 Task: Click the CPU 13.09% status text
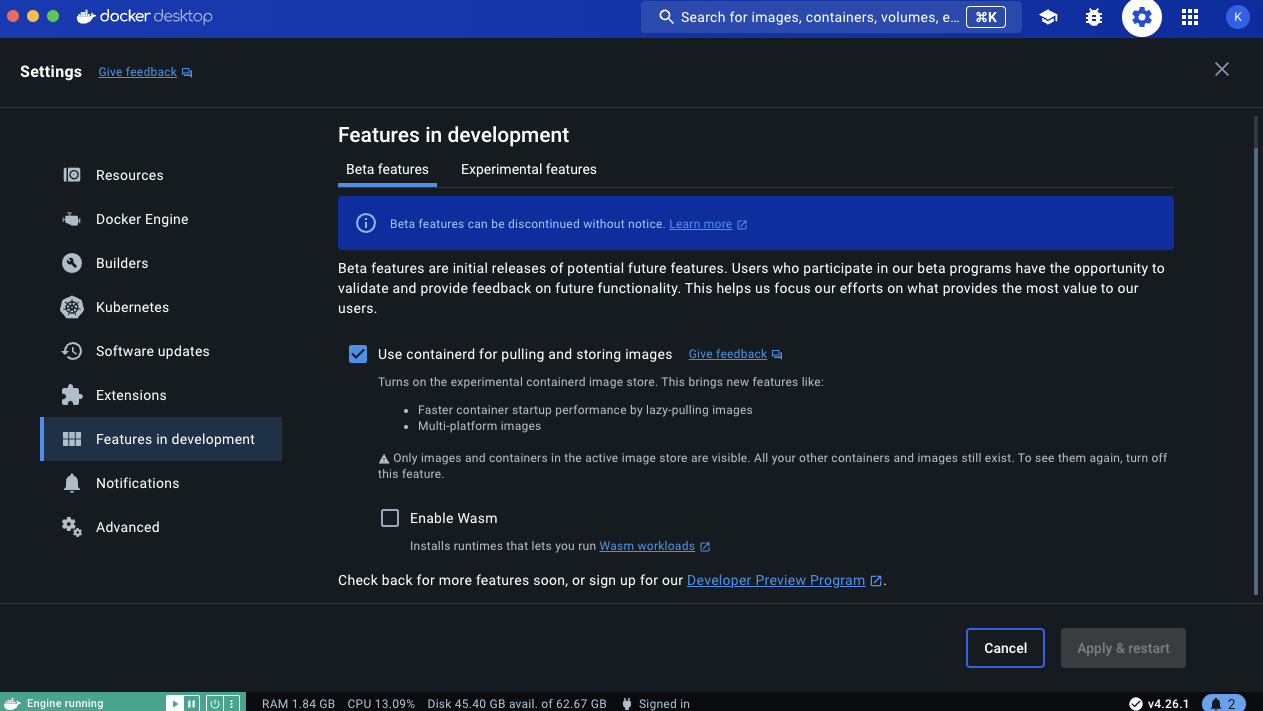[x=381, y=703]
